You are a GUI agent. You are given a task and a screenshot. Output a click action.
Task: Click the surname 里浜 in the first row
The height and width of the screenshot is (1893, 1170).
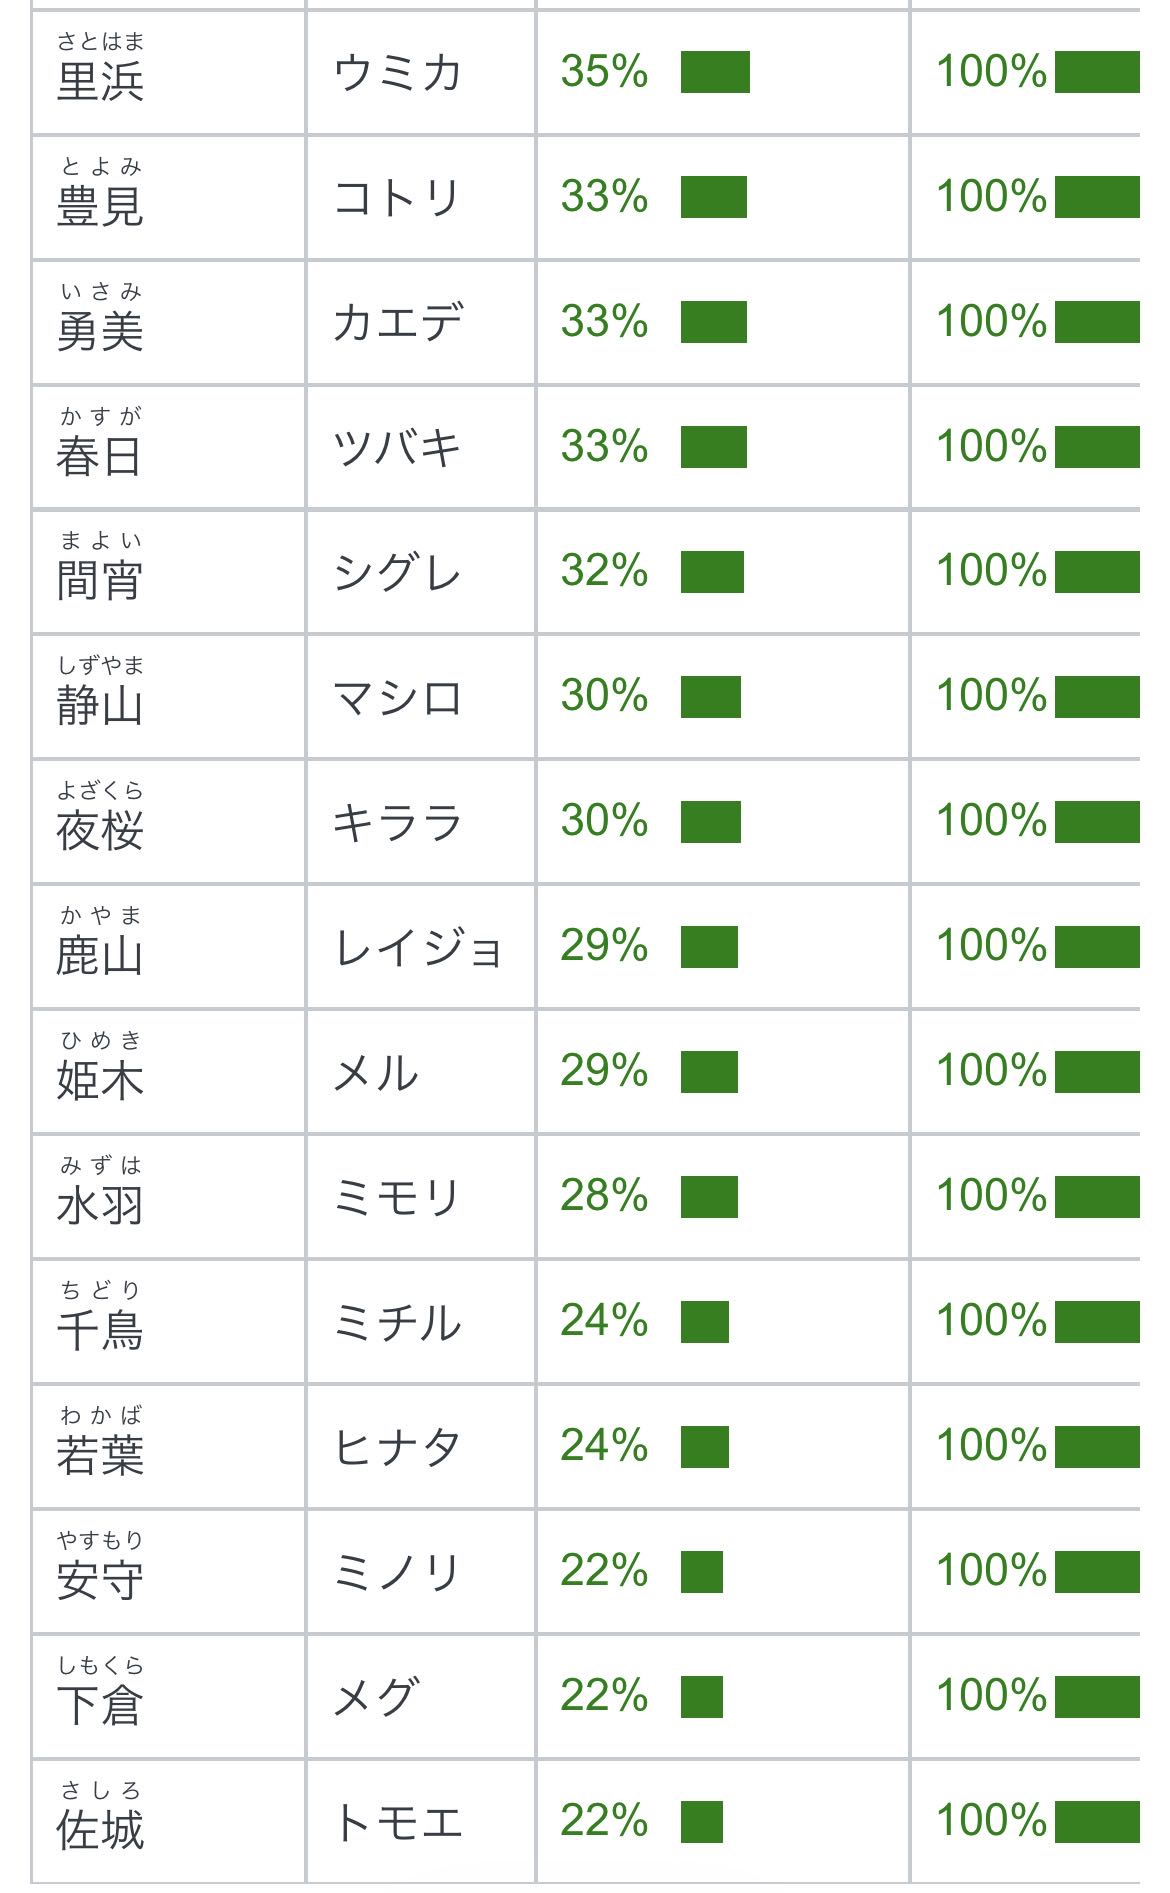[100, 81]
